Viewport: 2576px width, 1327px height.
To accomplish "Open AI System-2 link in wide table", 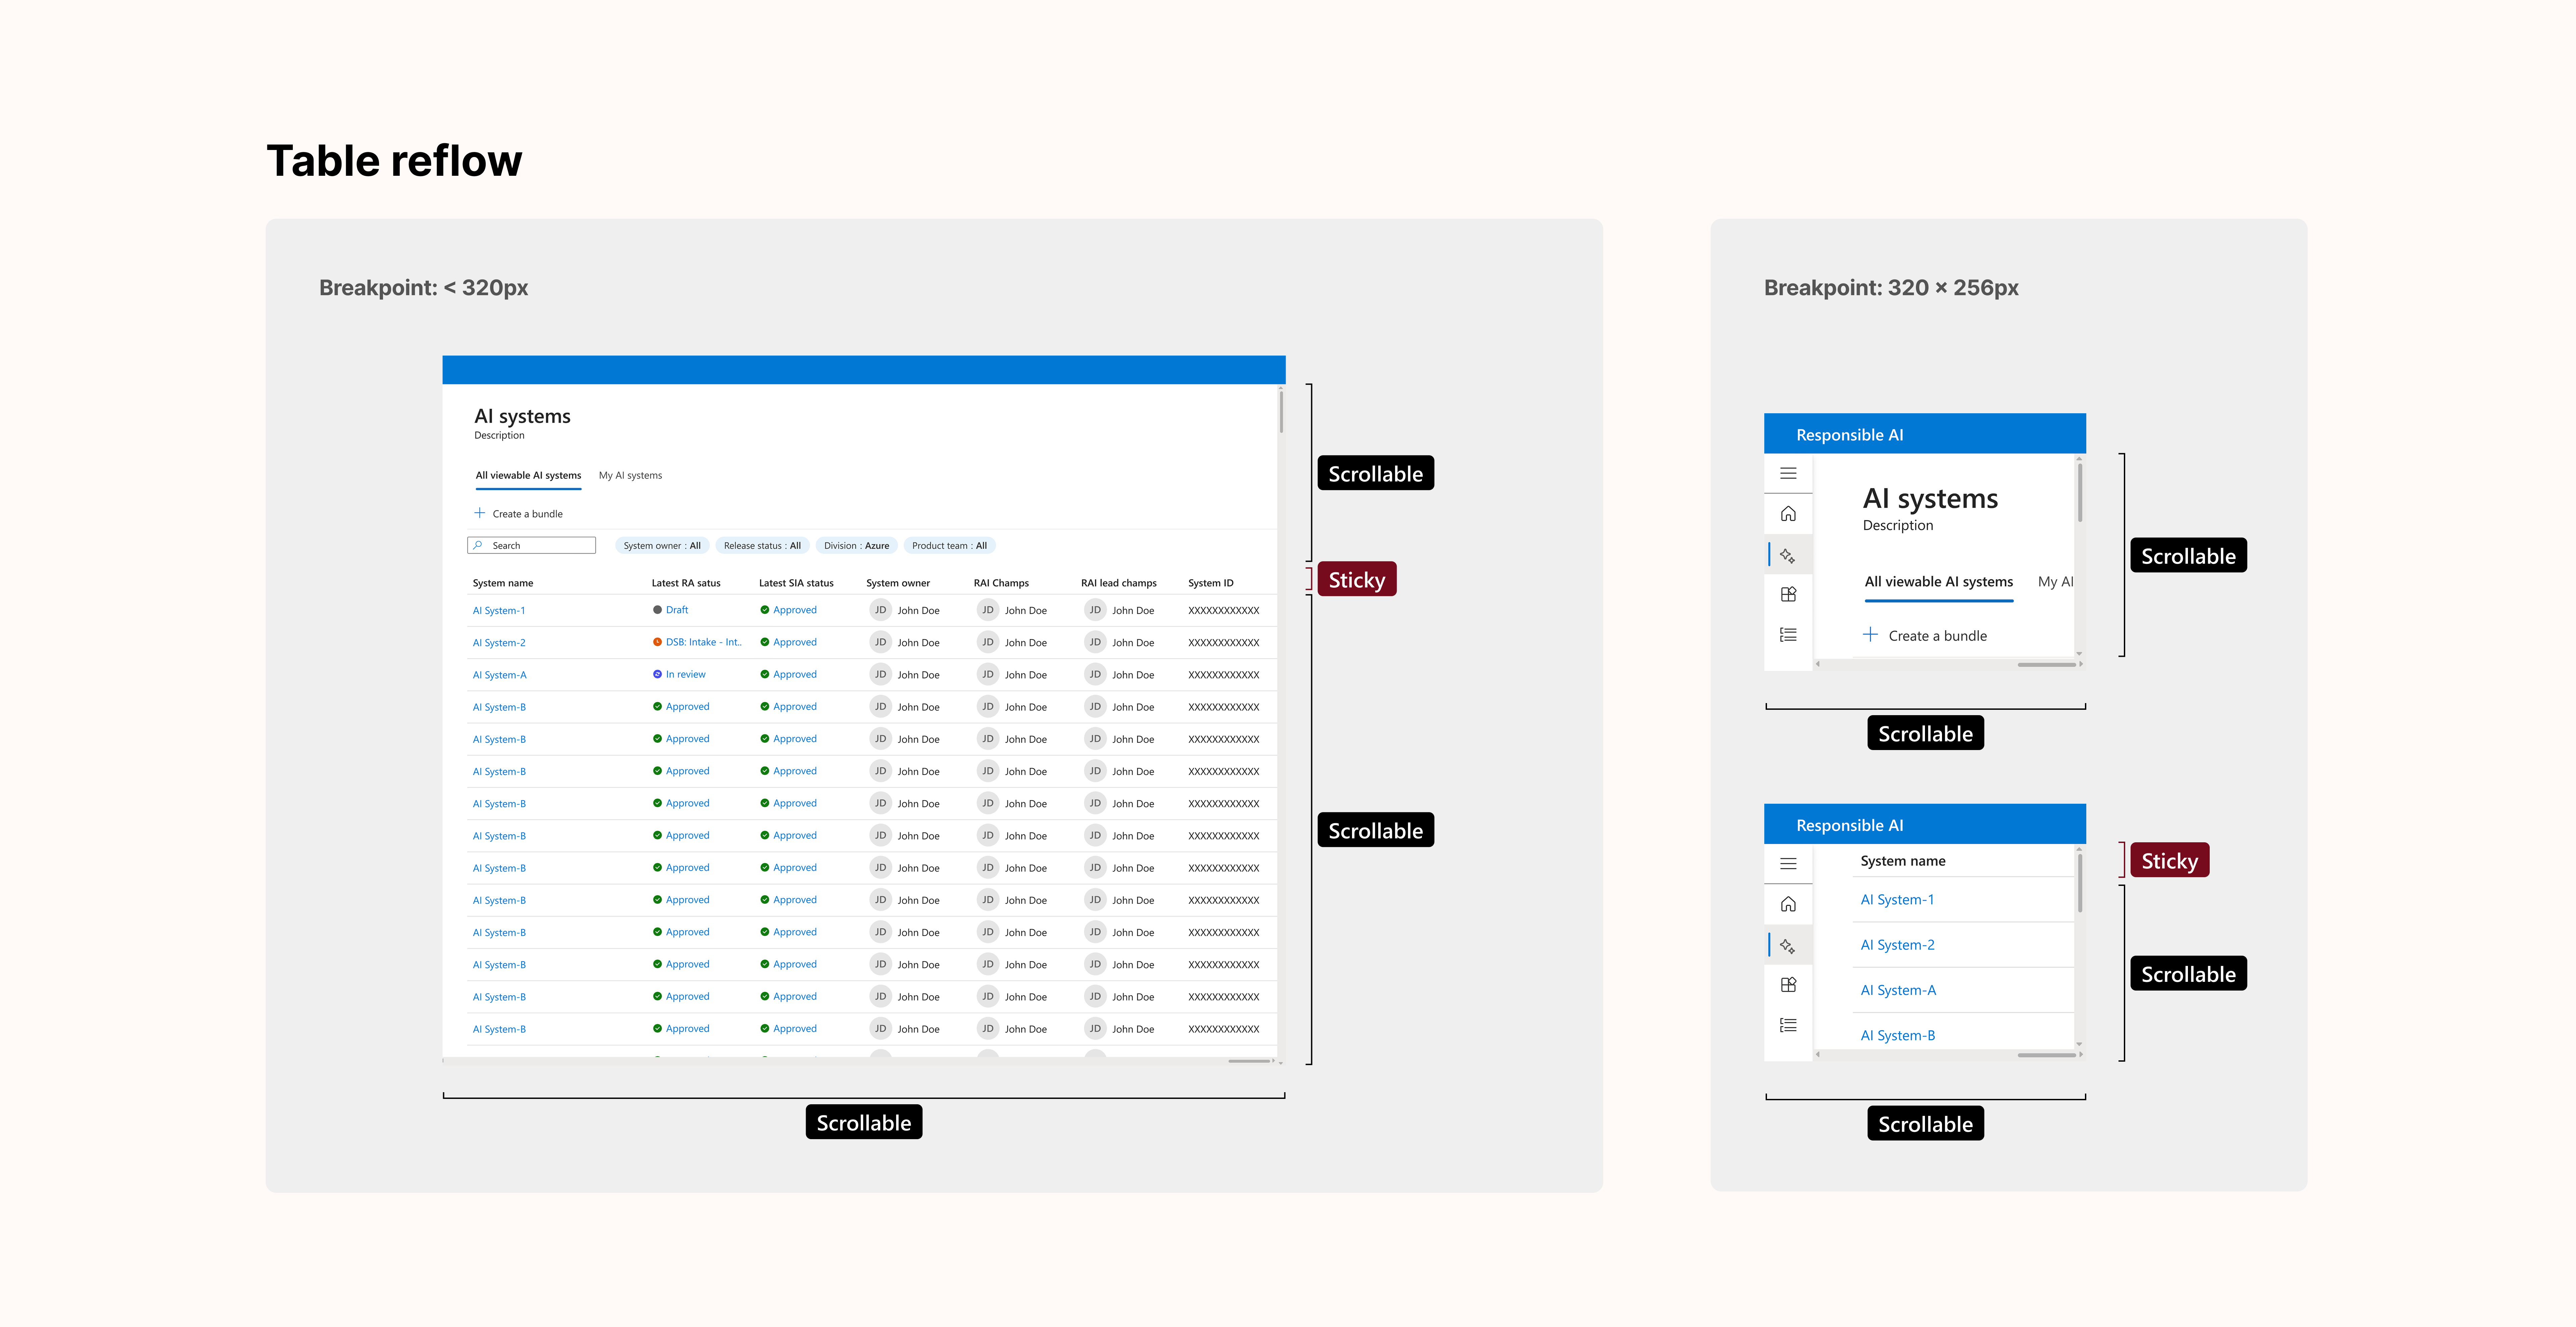I will (x=499, y=643).
